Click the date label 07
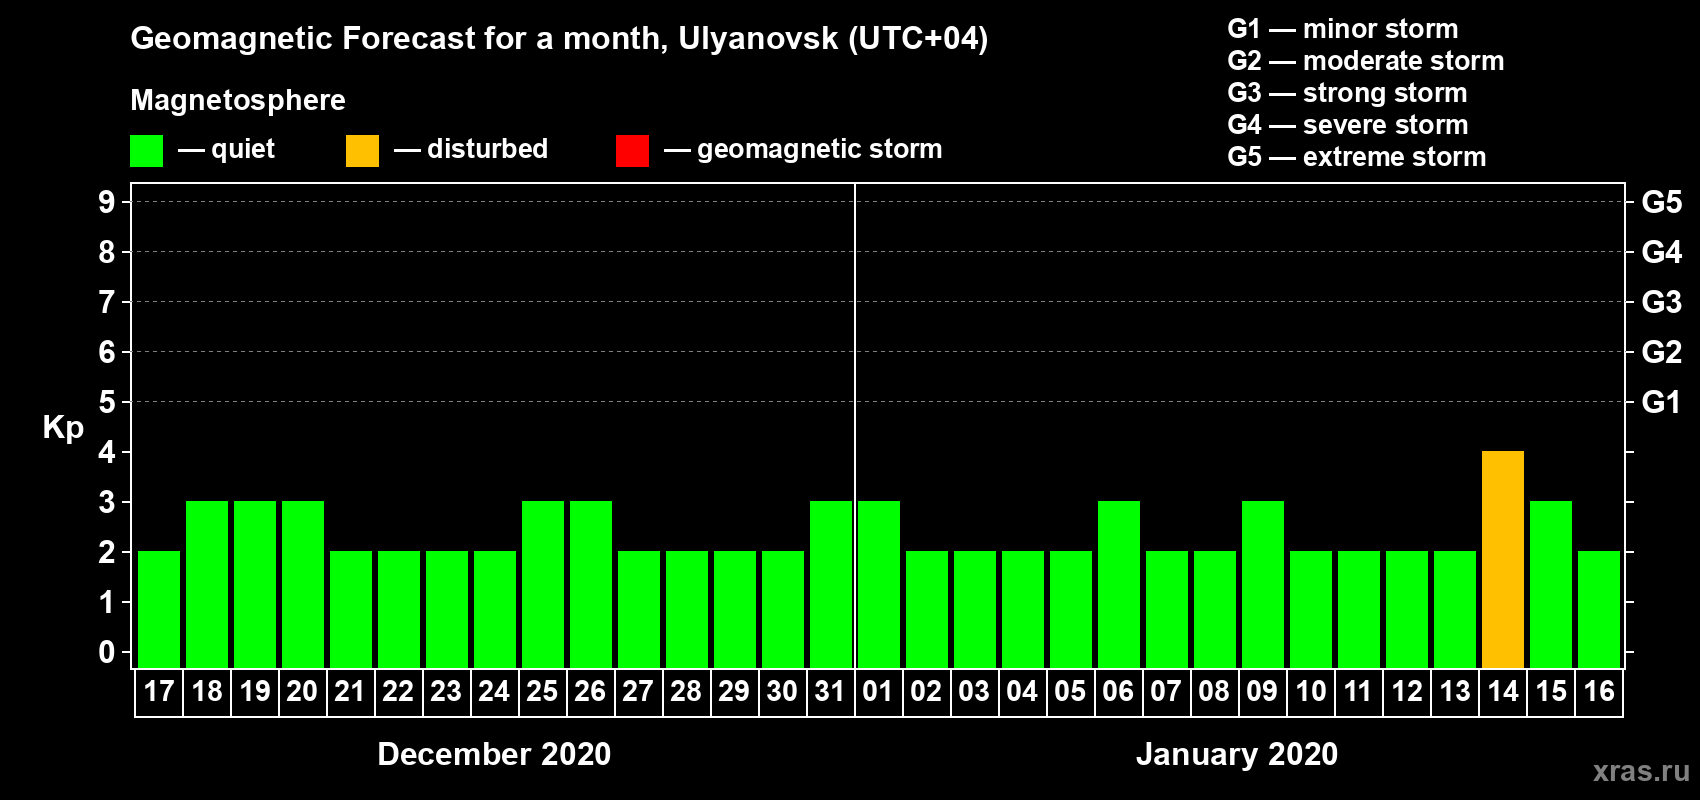The height and width of the screenshot is (800, 1700). (x=1166, y=692)
